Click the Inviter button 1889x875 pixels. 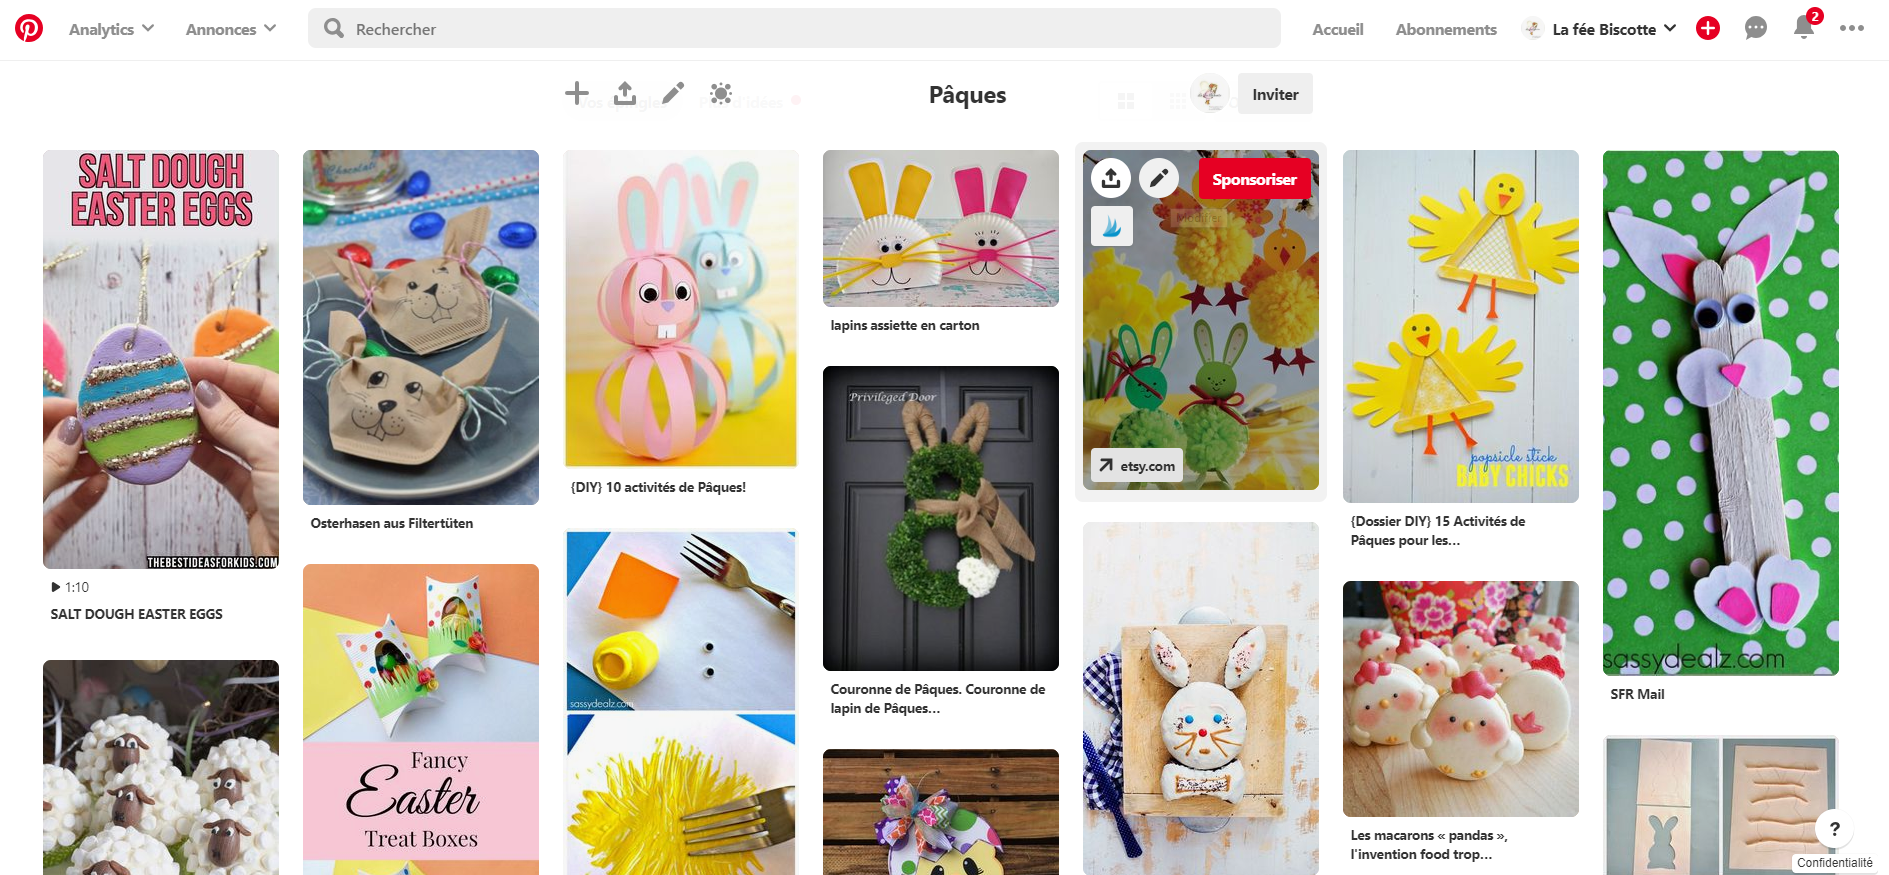[x=1275, y=94]
